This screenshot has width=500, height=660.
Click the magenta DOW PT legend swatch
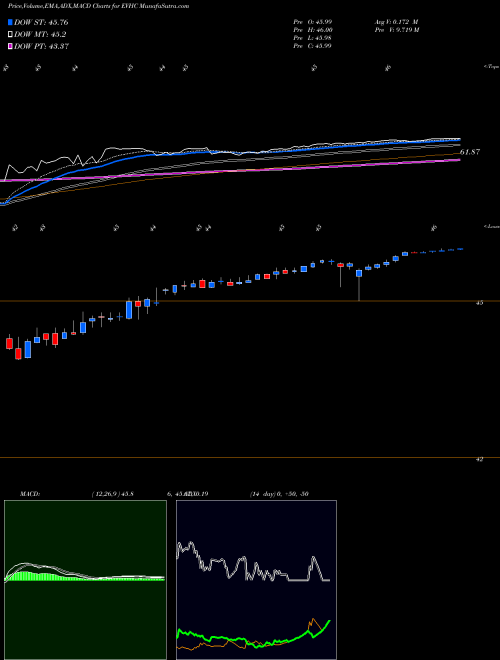(x=10, y=46)
